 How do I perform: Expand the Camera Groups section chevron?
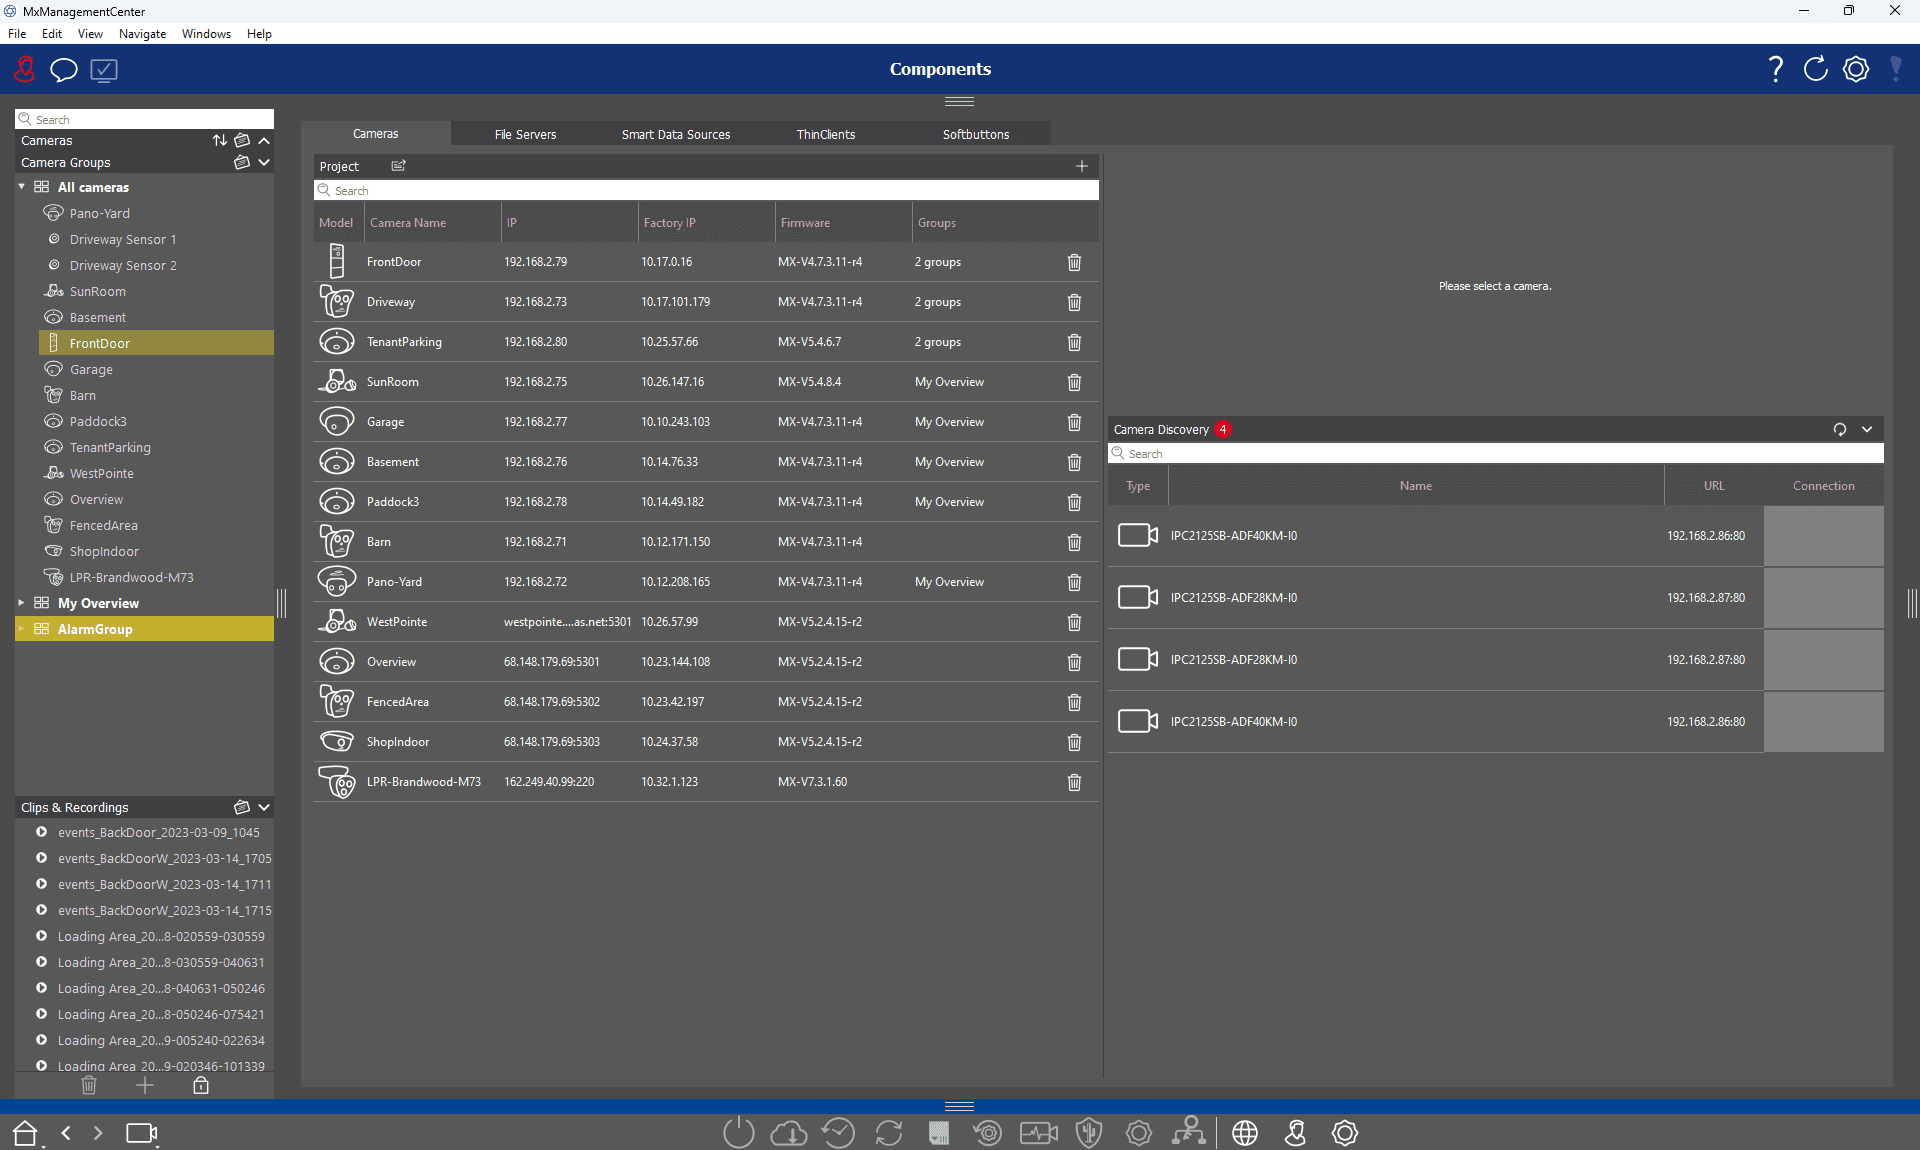(264, 162)
